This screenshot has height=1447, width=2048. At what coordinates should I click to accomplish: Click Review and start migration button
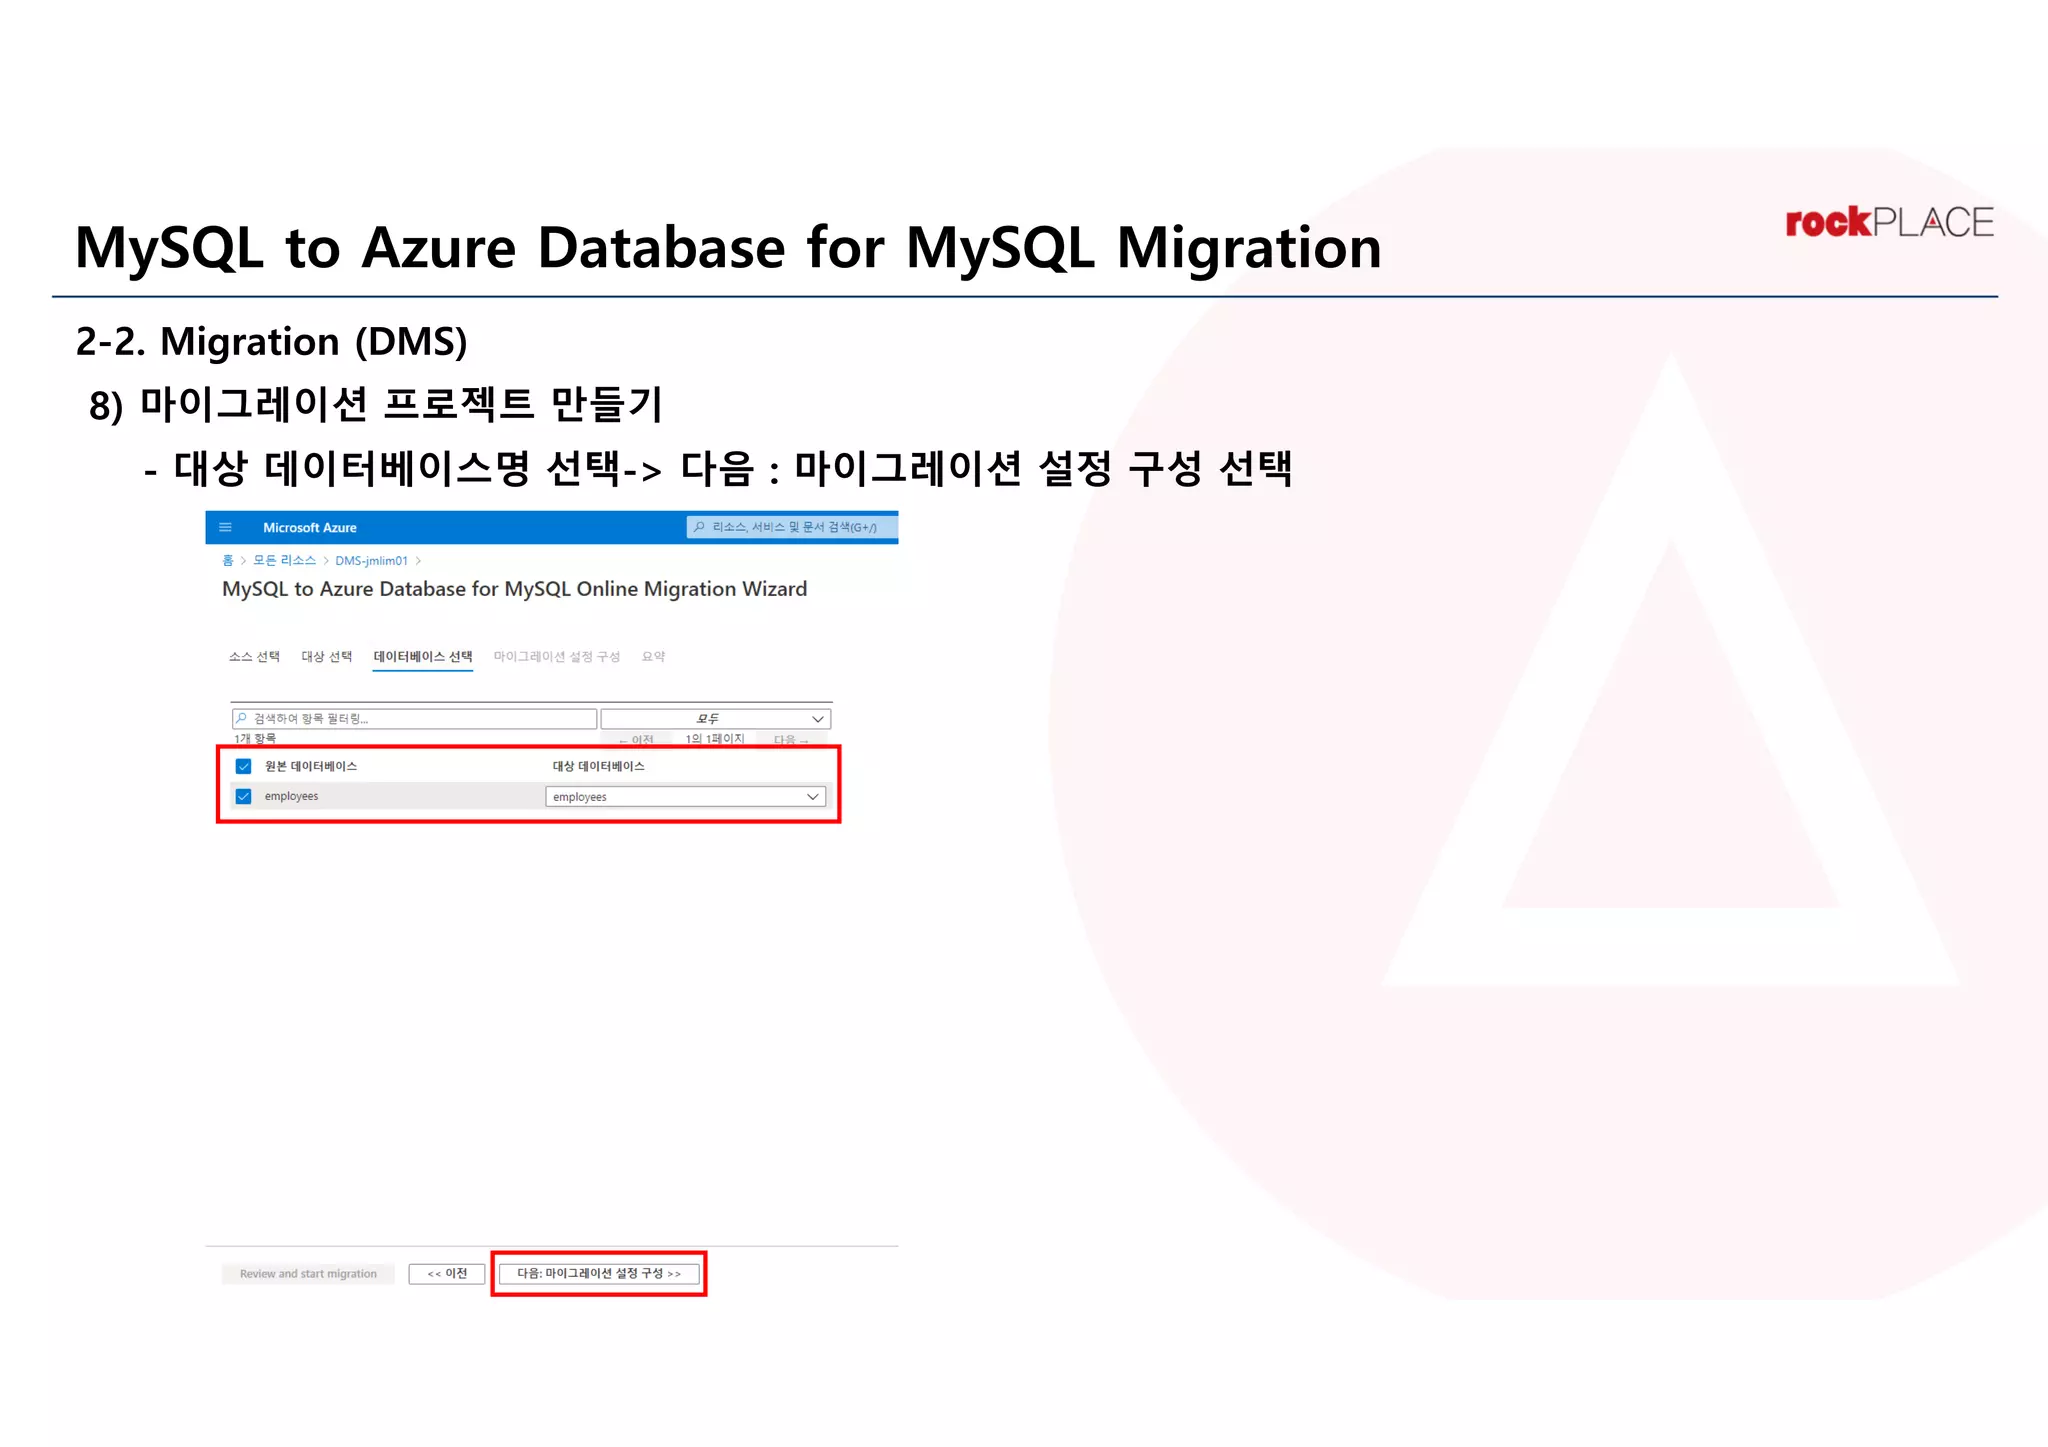pyautogui.click(x=308, y=1273)
